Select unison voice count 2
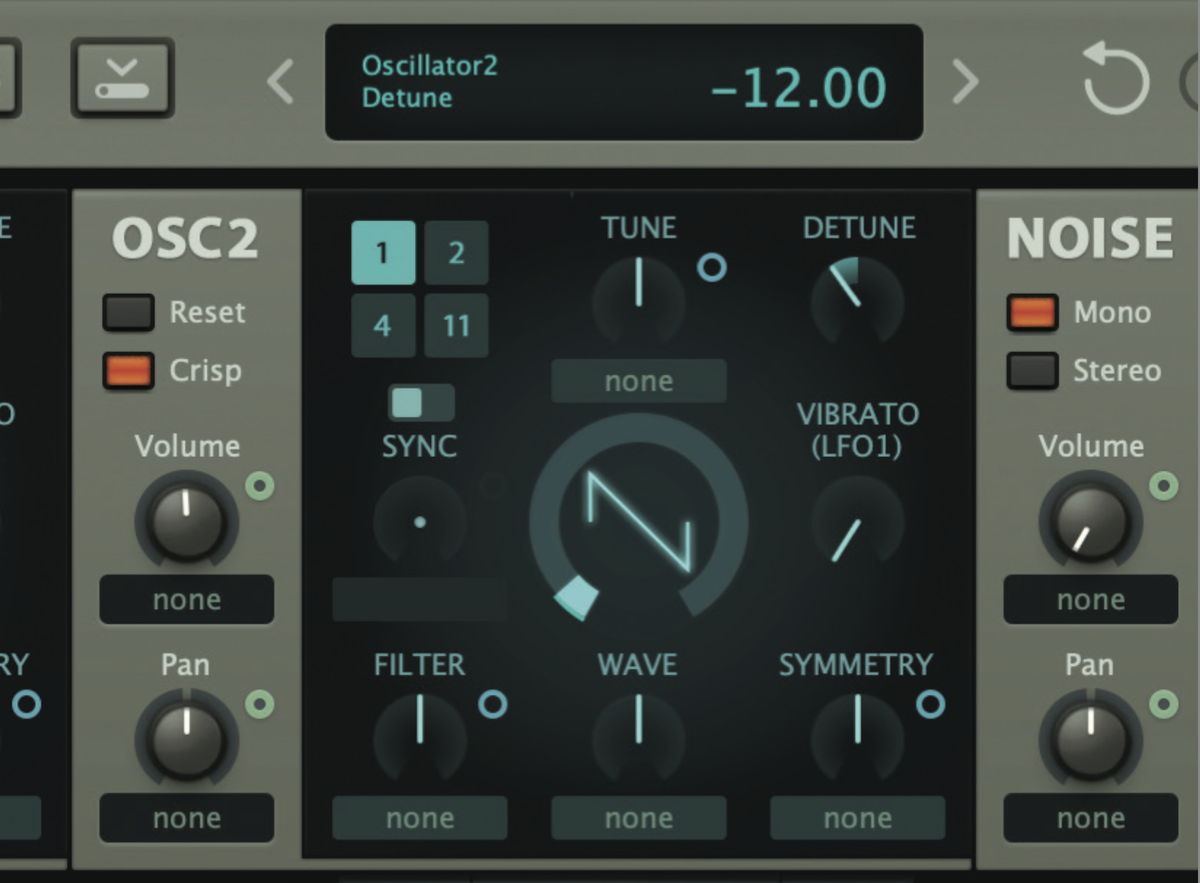The image size is (1200, 883). pos(456,253)
